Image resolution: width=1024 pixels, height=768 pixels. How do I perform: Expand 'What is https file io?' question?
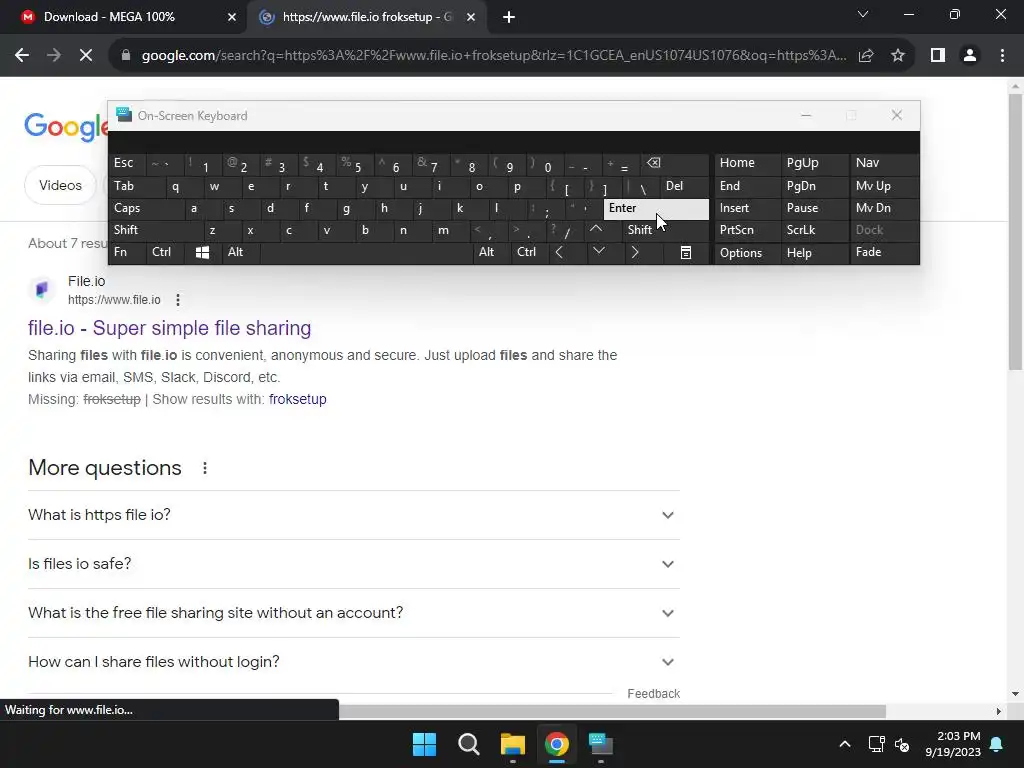pyautogui.click(x=353, y=515)
